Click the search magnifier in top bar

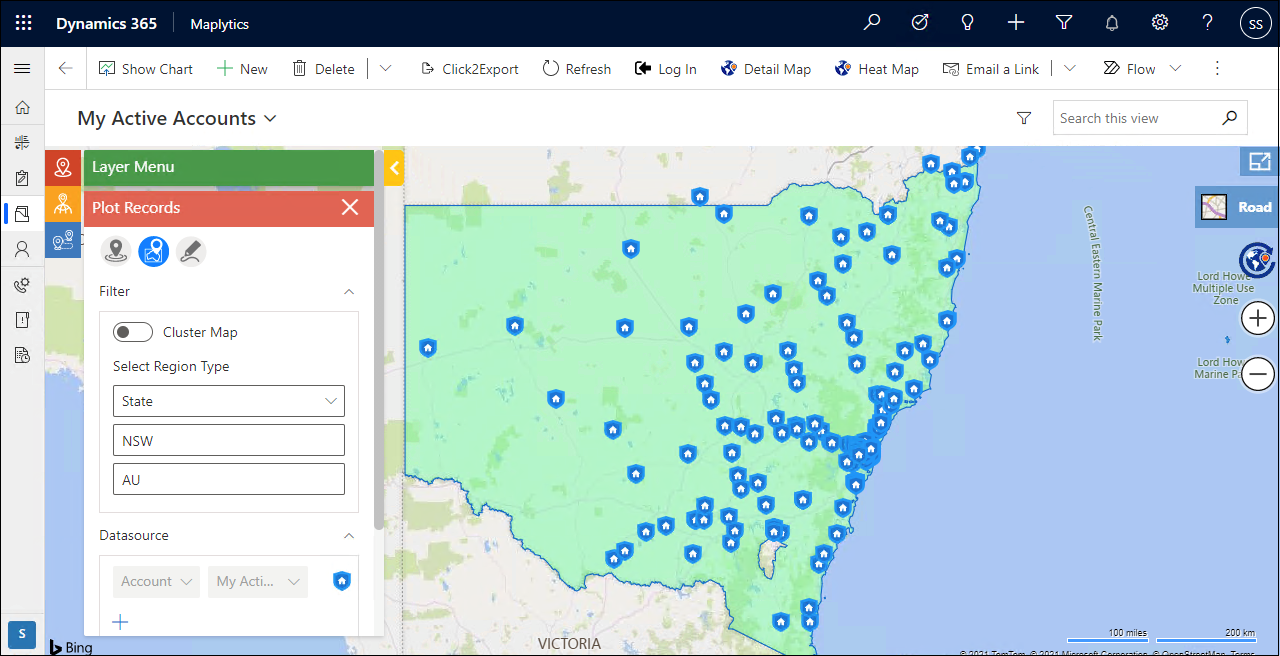873,23
